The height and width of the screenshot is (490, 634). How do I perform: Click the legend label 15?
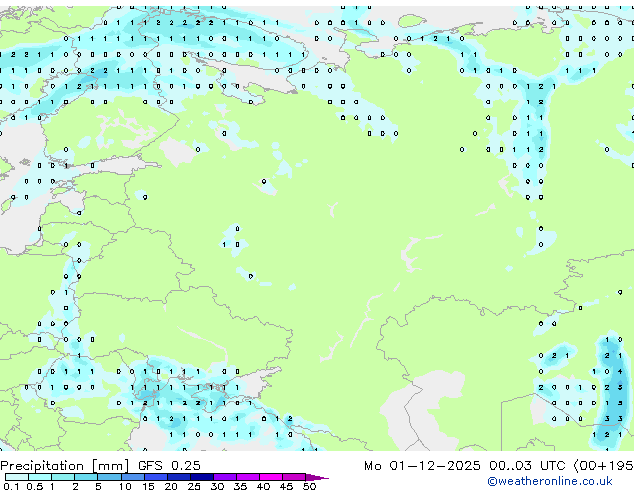(x=148, y=486)
